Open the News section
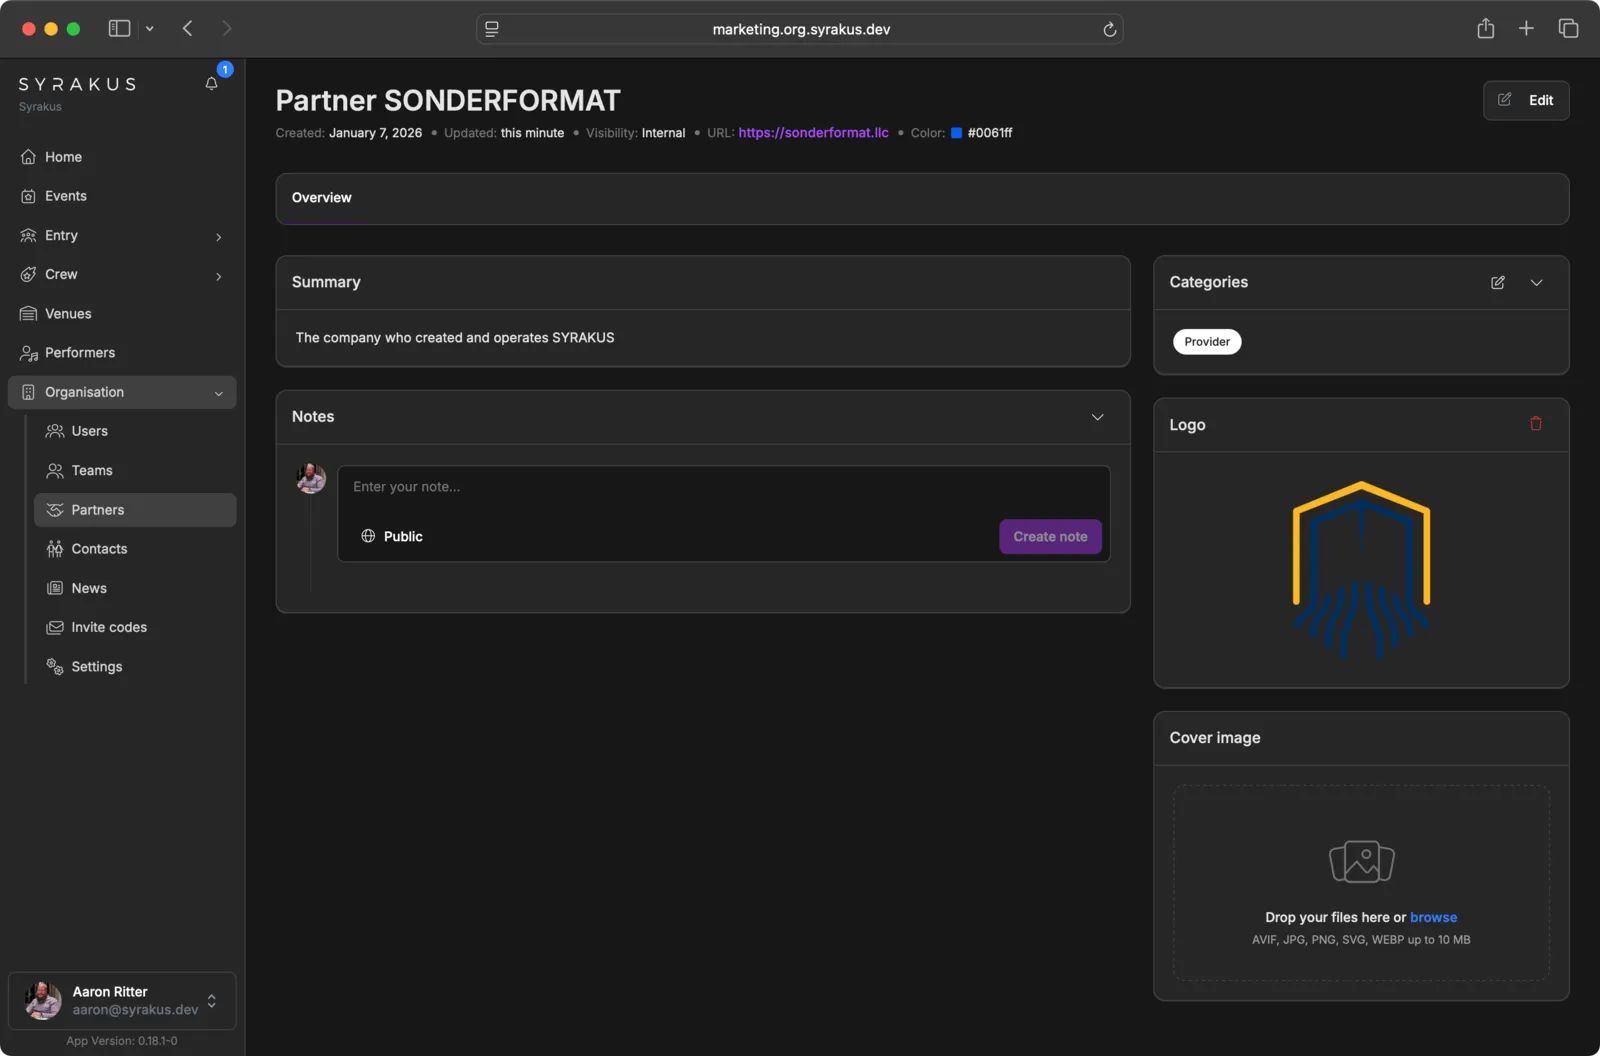Screen dimensions: 1600x1056 [x=89, y=587]
